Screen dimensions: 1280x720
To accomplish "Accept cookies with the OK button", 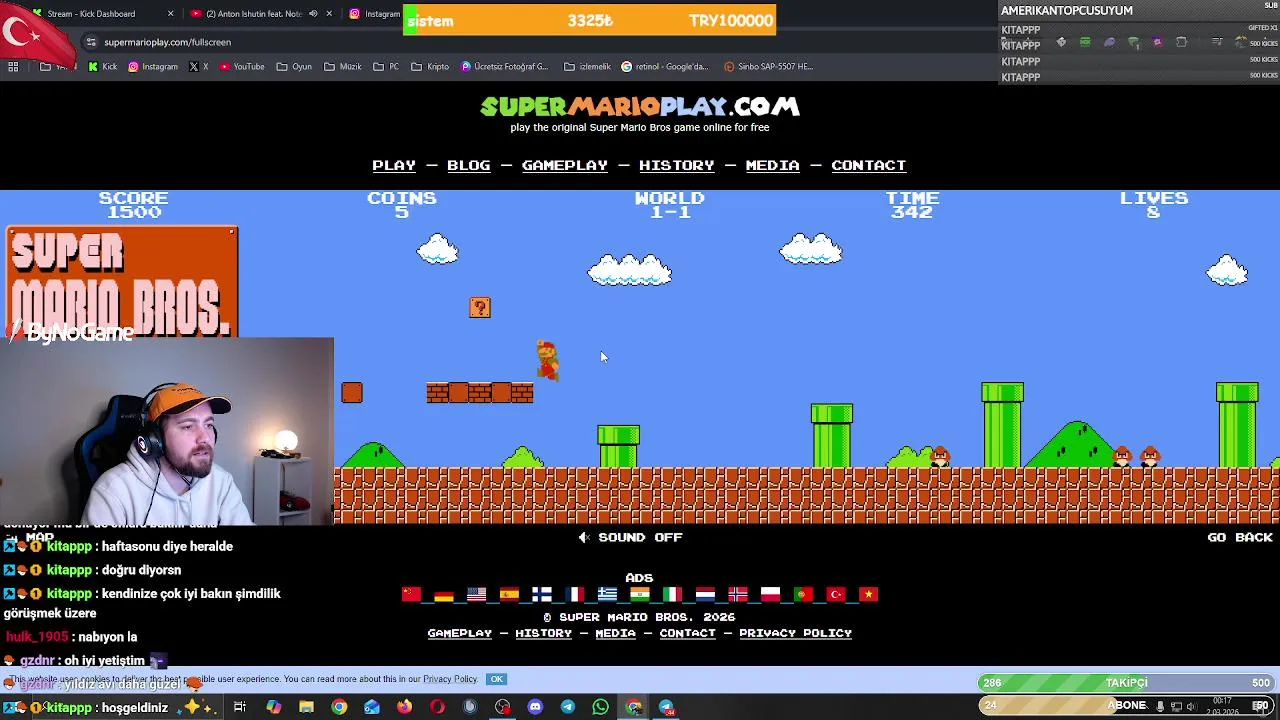I will [496, 679].
